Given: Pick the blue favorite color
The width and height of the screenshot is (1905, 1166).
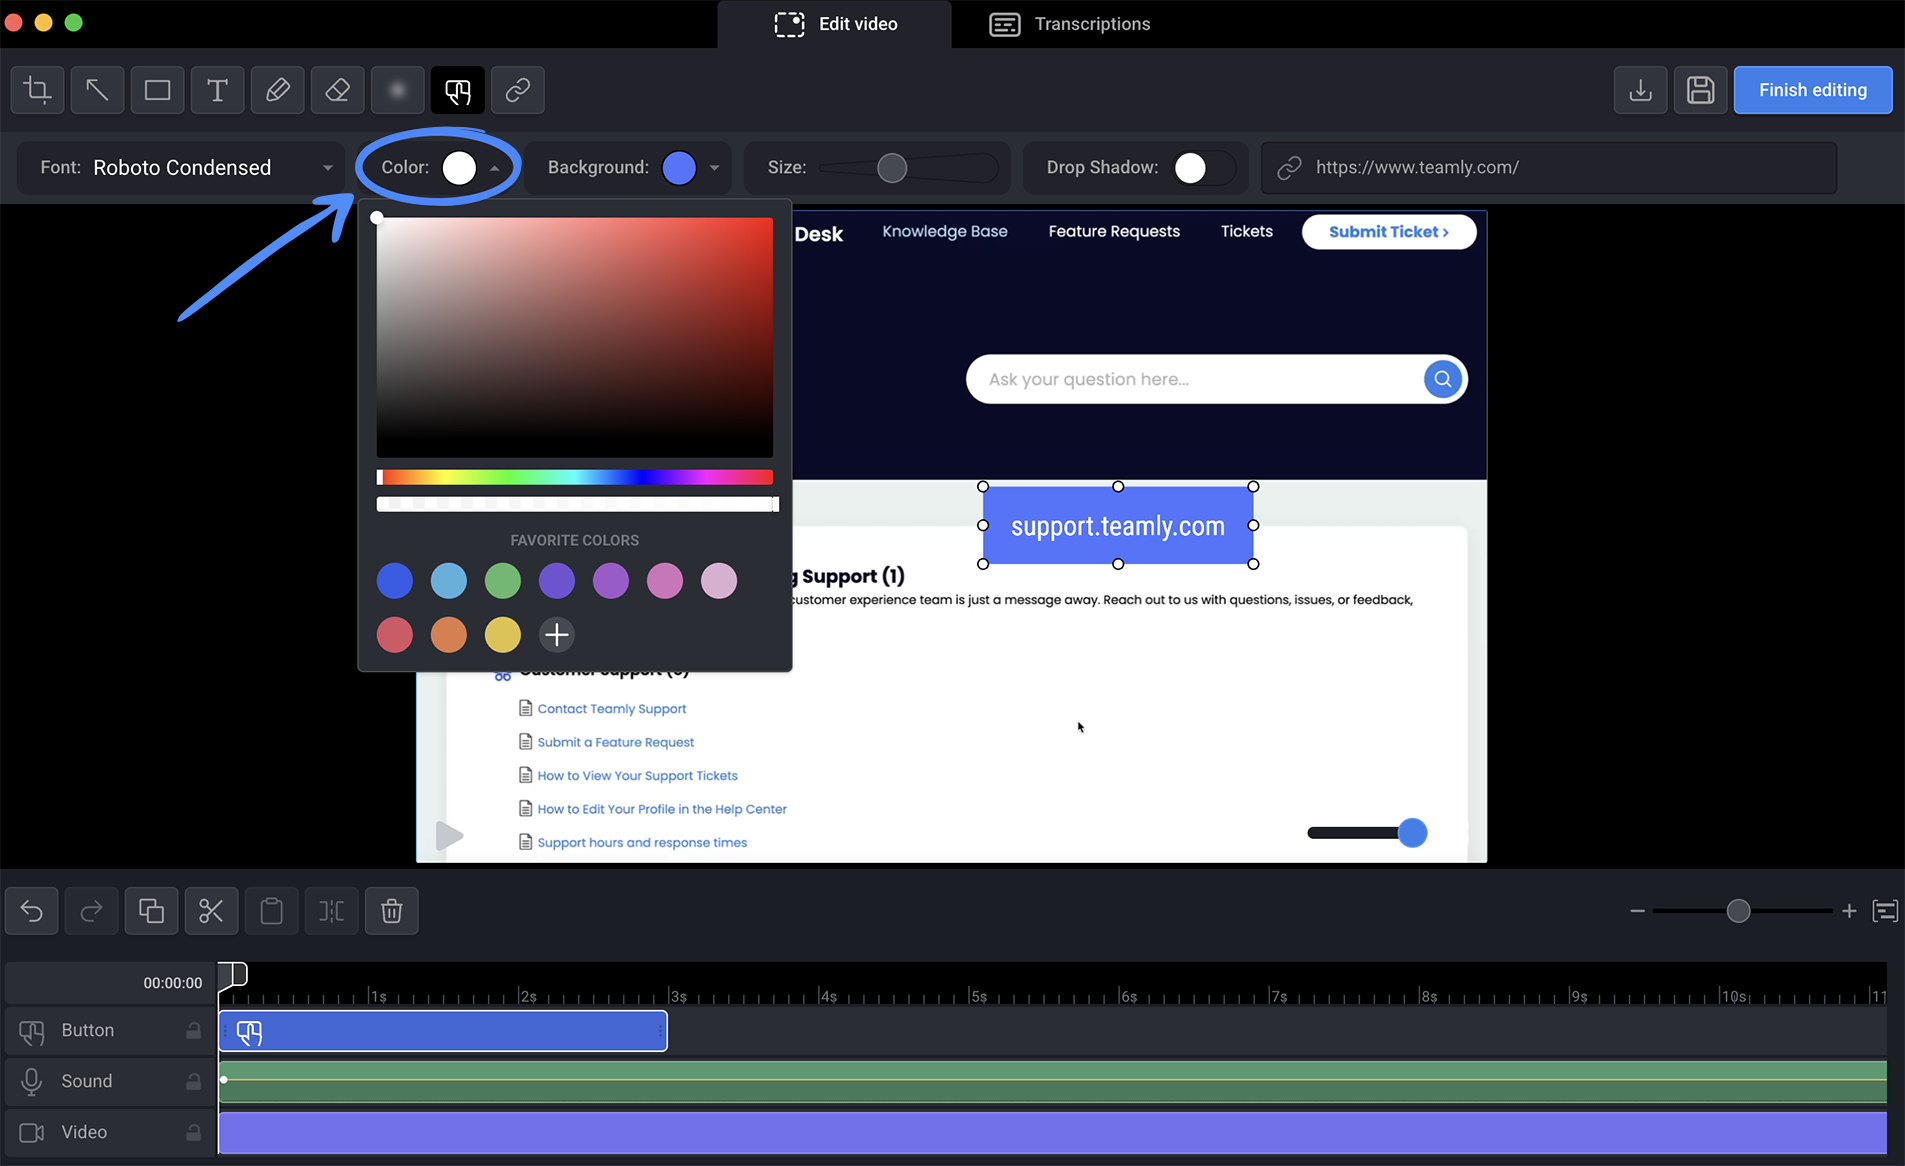Looking at the screenshot, I should [x=394, y=580].
